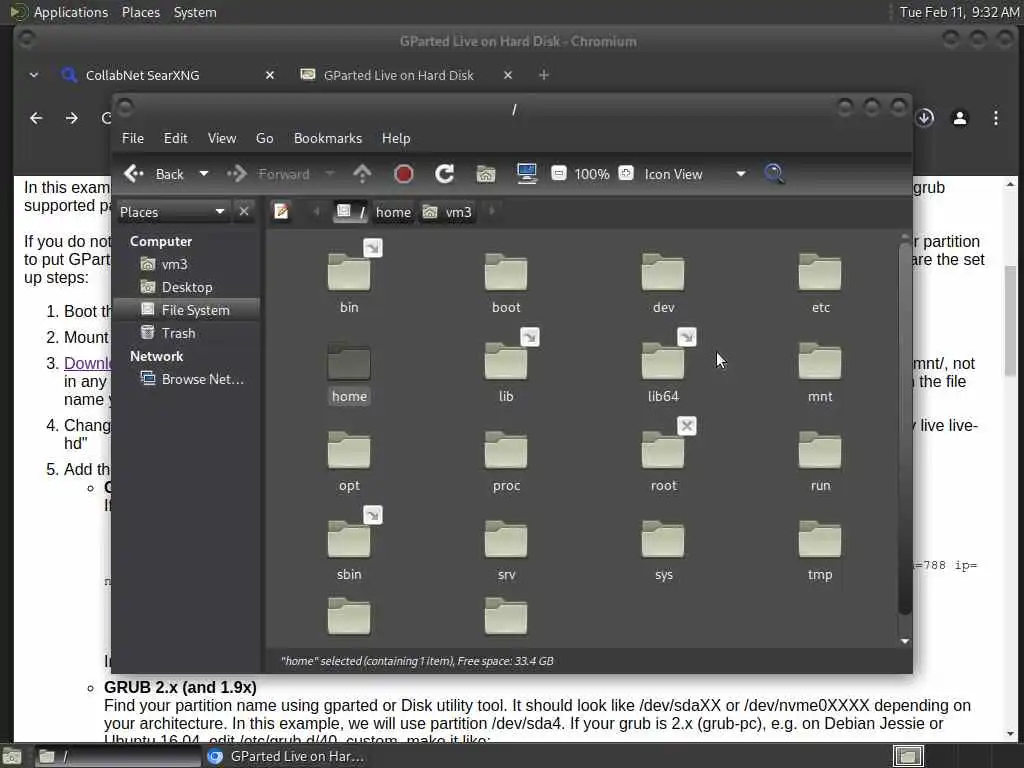The height and width of the screenshot is (768, 1024).
Task: Select the home folder icon
Action: point(349,362)
